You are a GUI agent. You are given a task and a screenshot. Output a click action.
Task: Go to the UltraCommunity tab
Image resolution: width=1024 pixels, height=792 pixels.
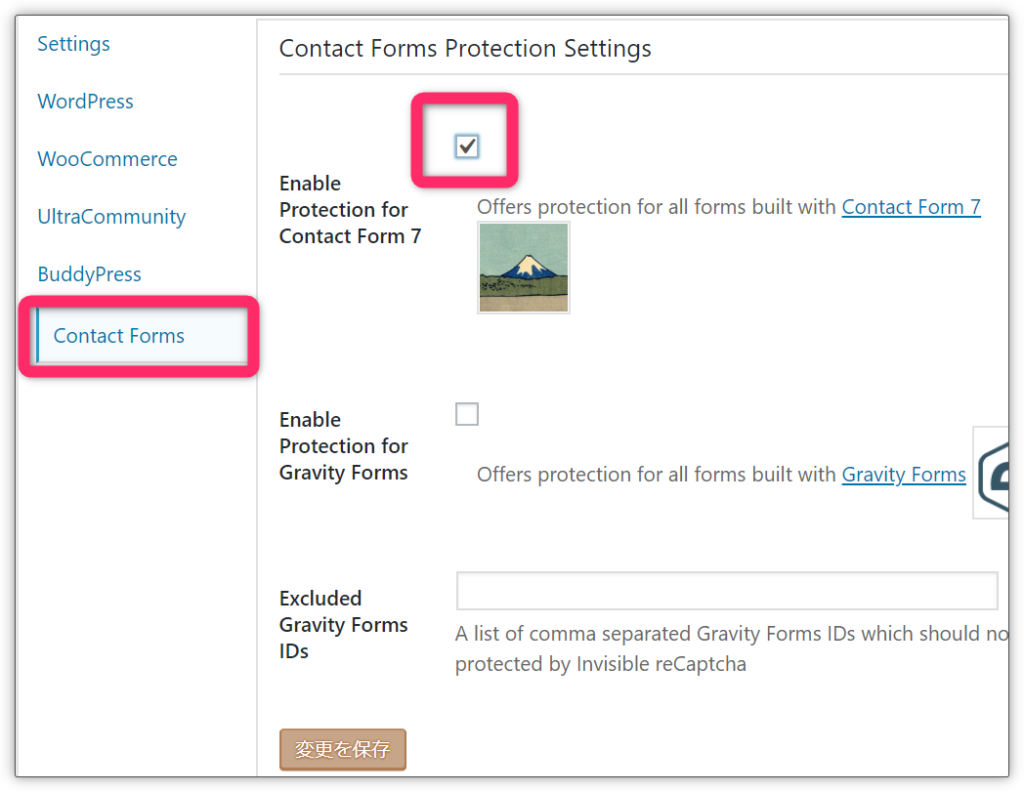coord(111,217)
